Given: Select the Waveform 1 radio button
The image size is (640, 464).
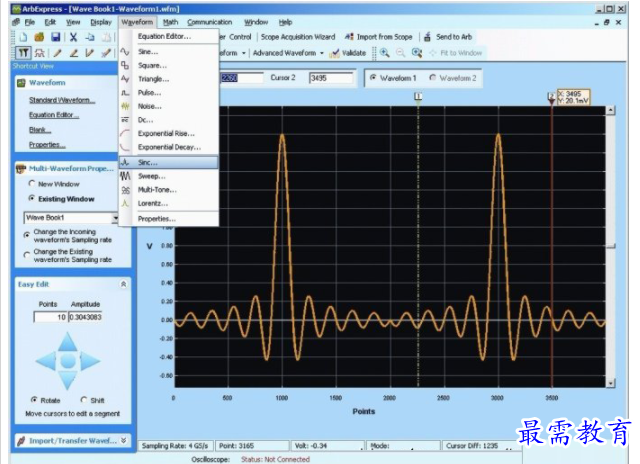Looking at the screenshot, I should (373, 77).
